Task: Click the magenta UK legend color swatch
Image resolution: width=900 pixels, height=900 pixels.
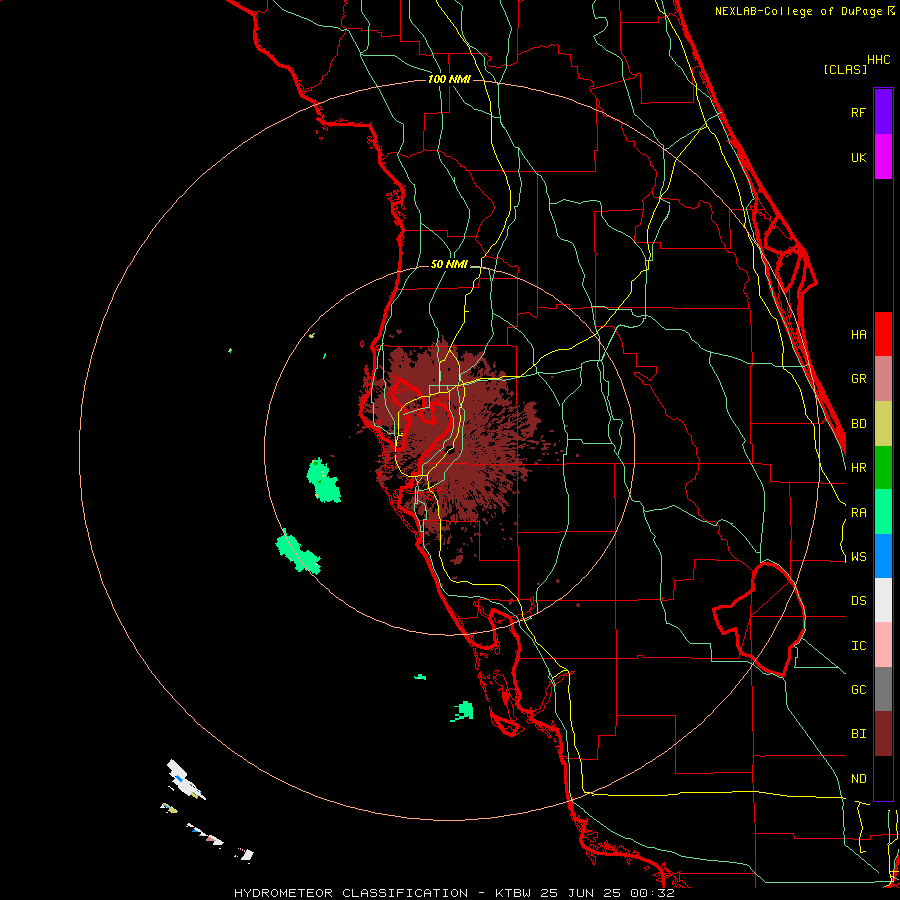Action: point(883,157)
